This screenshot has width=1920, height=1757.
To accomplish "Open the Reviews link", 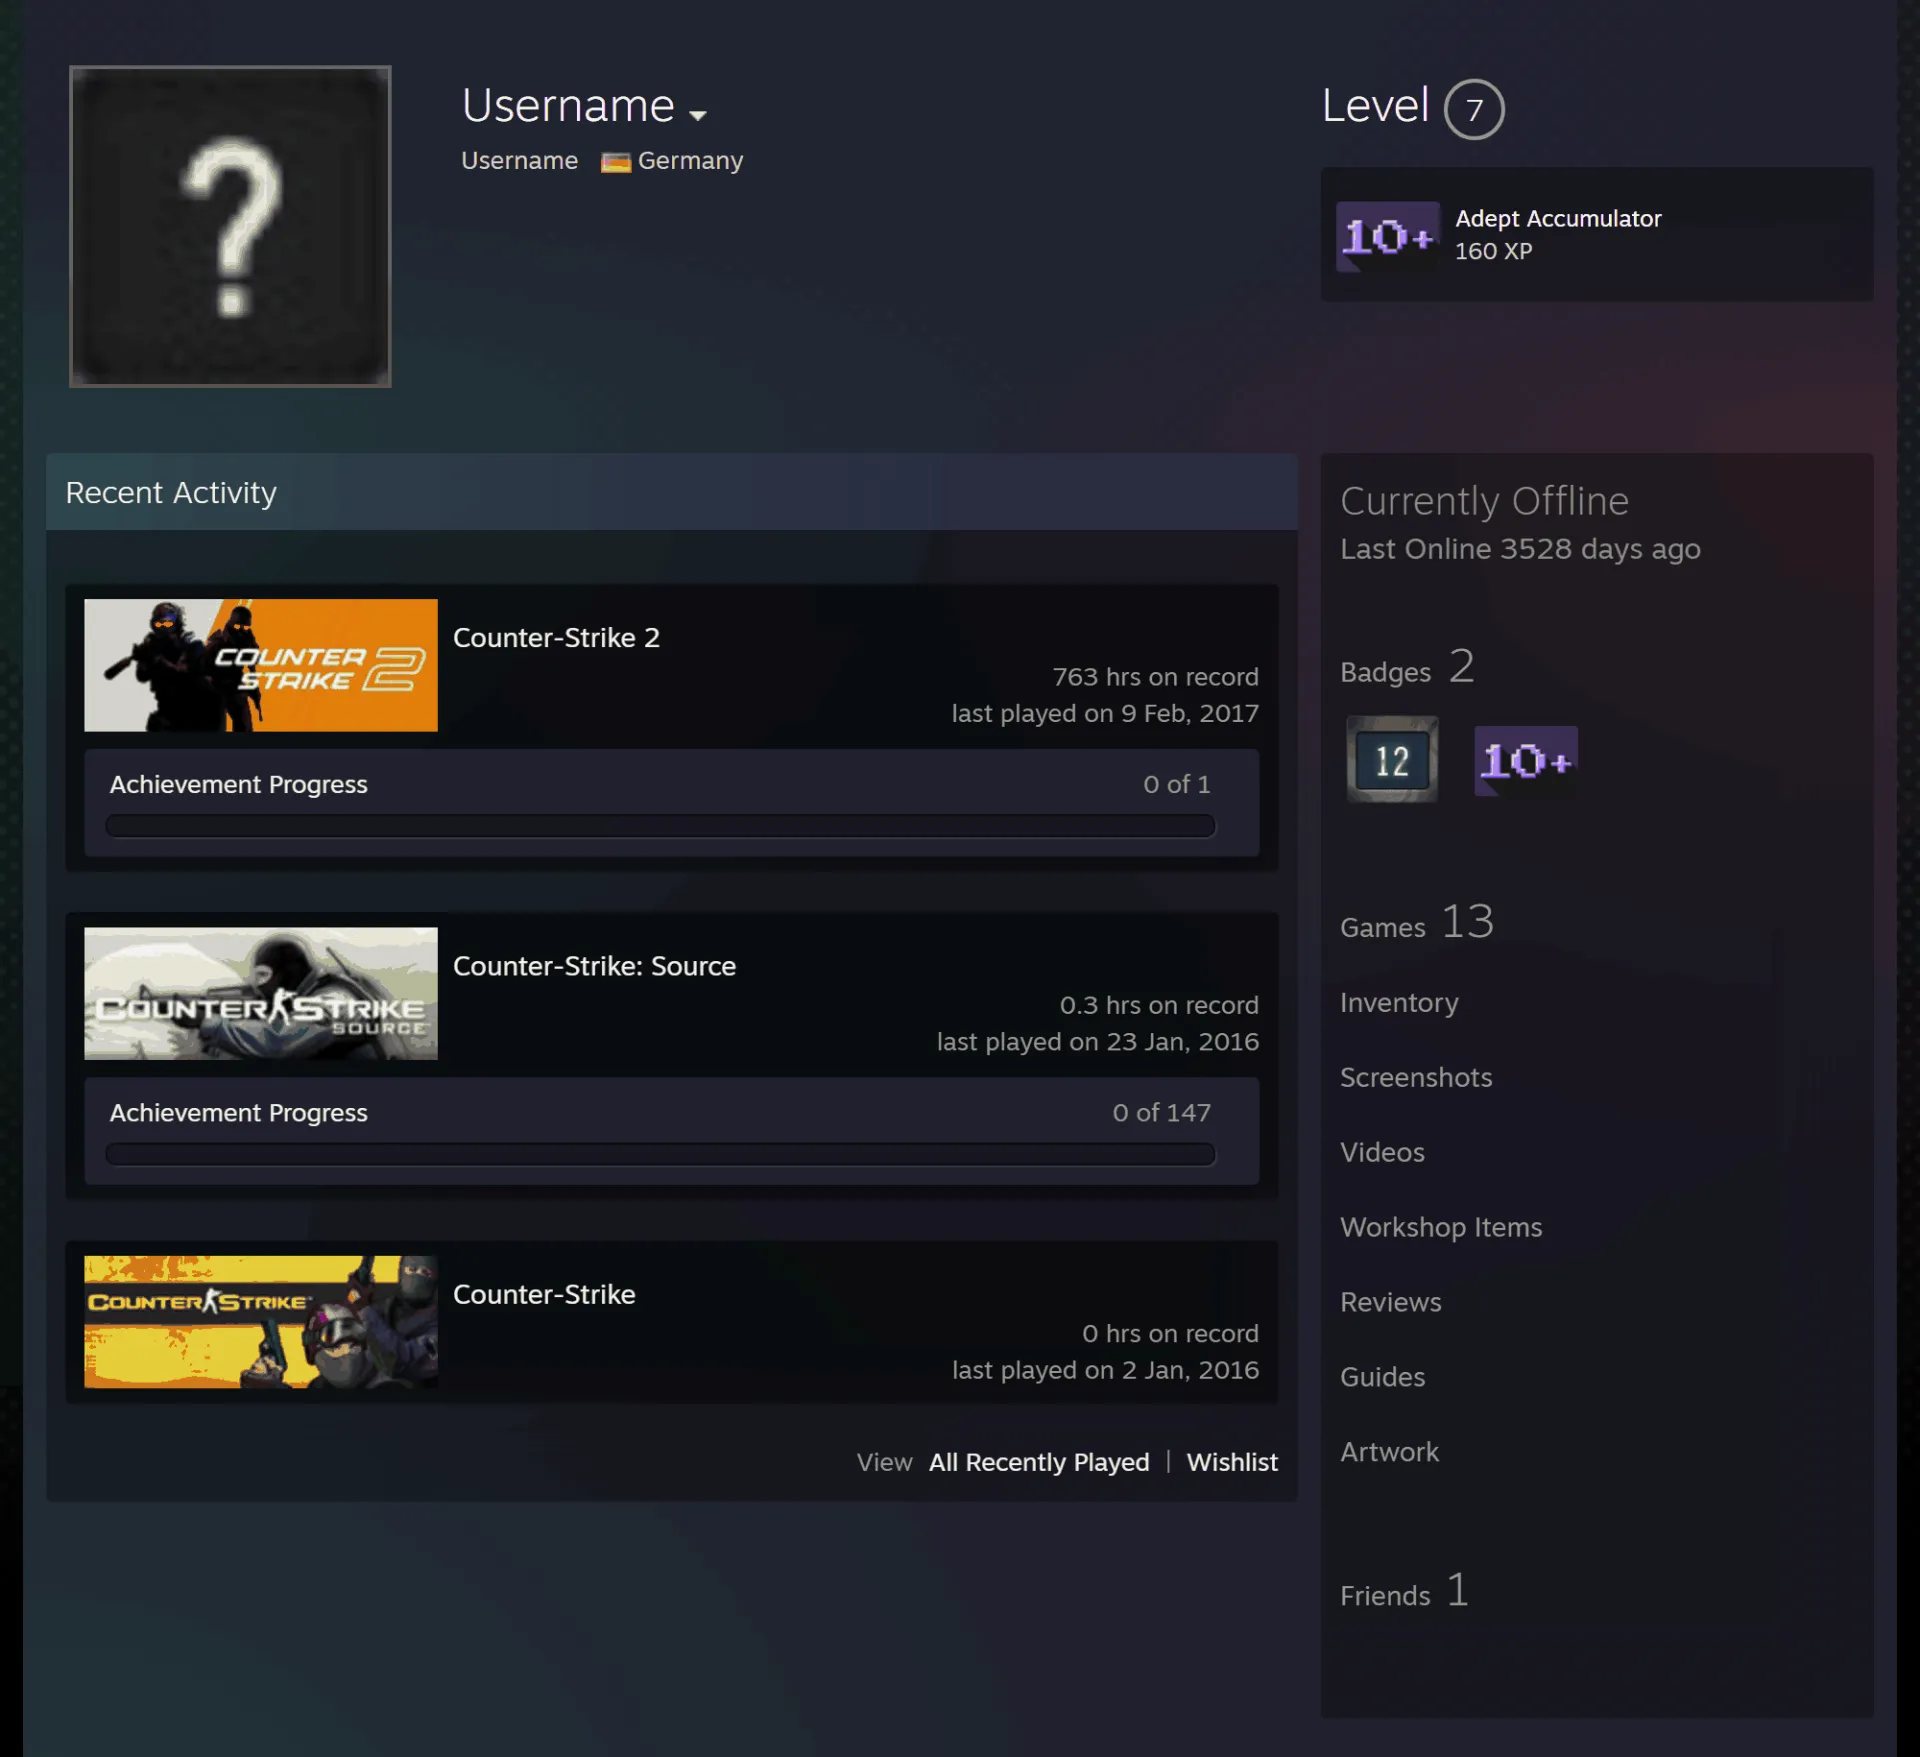I will tap(1390, 1302).
